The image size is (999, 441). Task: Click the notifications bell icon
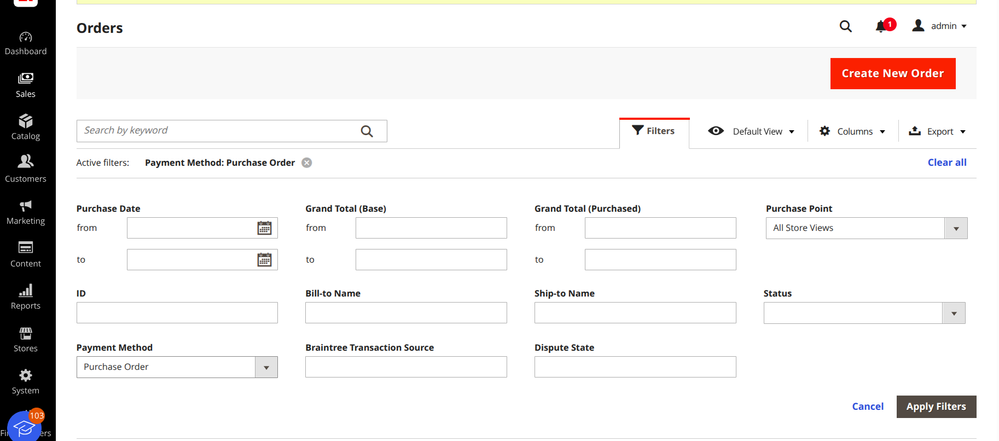click(881, 27)
